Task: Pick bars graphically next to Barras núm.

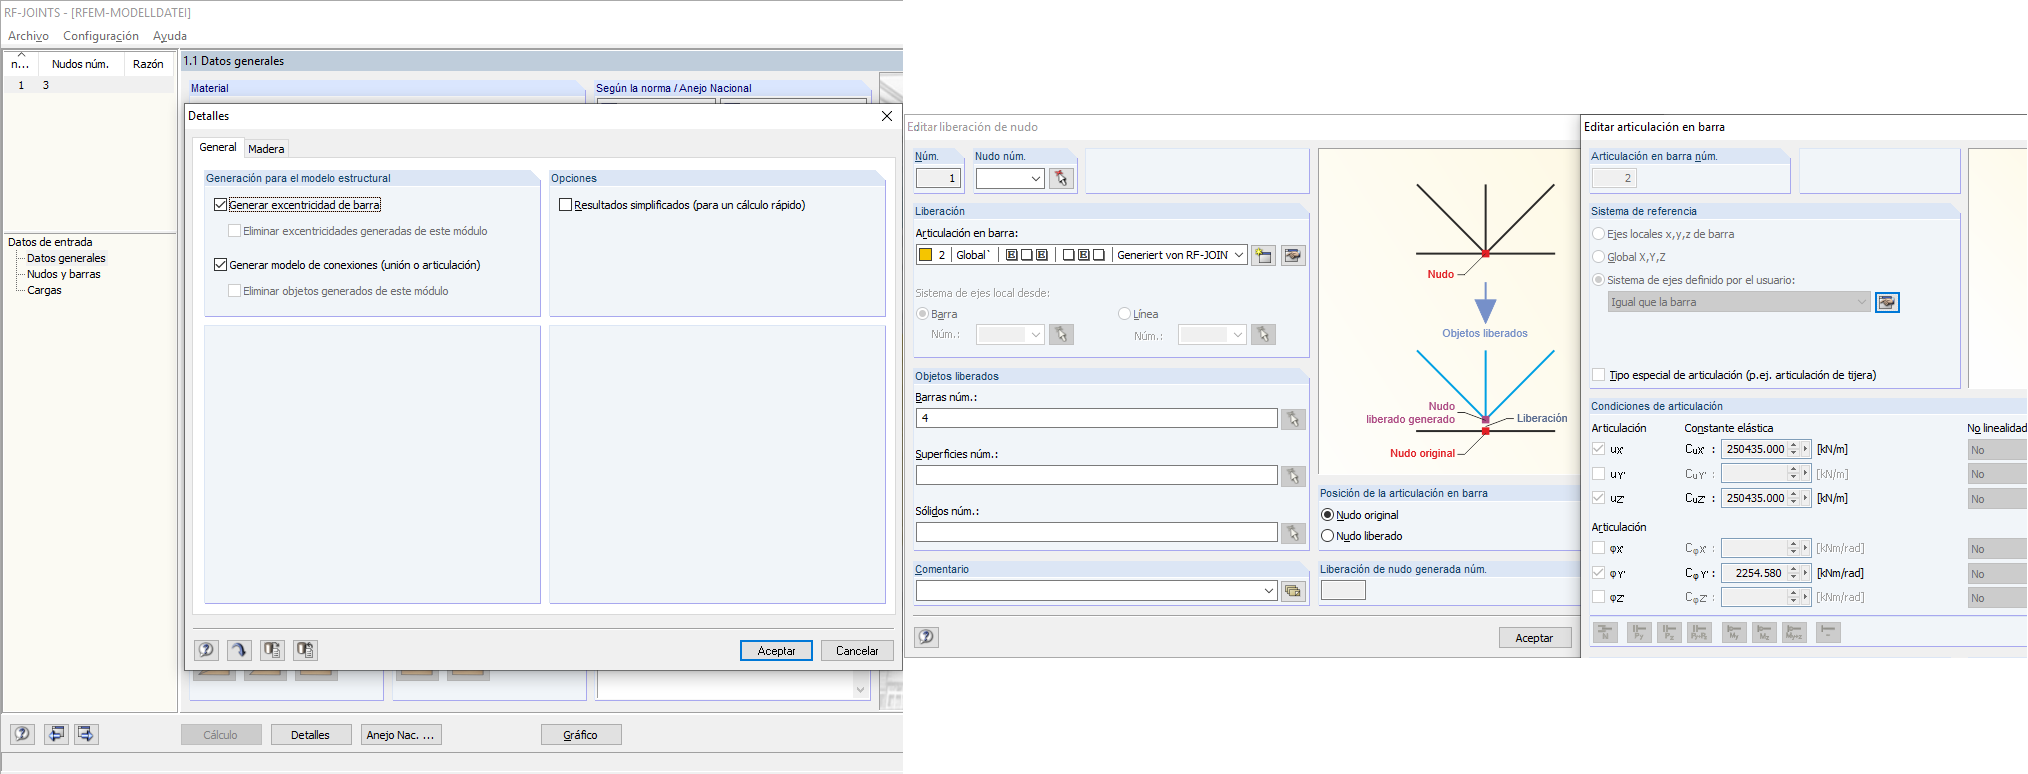Action: point(1293,419)
